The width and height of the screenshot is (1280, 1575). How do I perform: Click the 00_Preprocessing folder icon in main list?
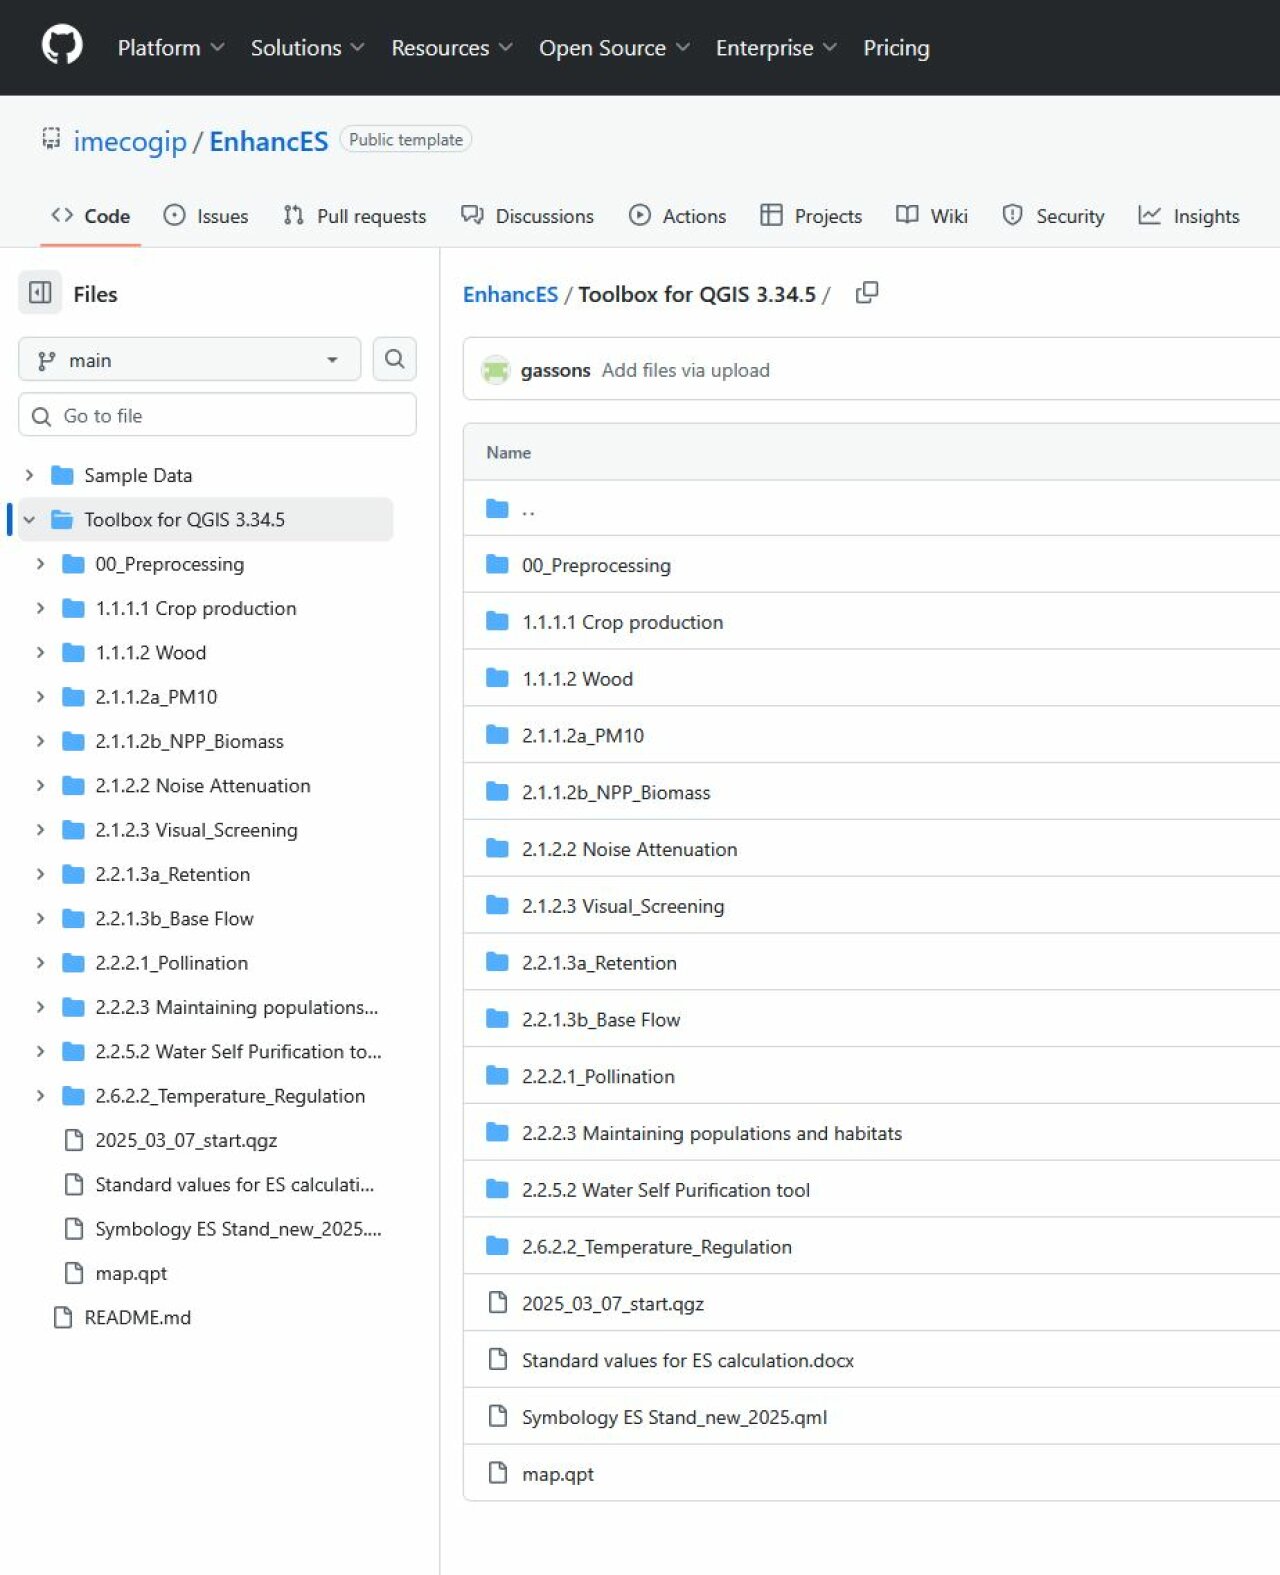click(x=497, y=565)
